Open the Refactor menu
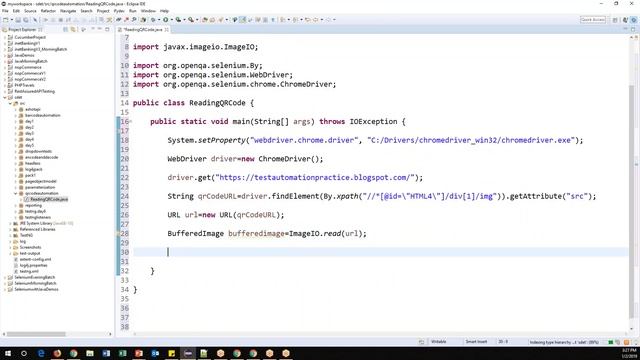640x360 pixels. [x=48, y=11]
